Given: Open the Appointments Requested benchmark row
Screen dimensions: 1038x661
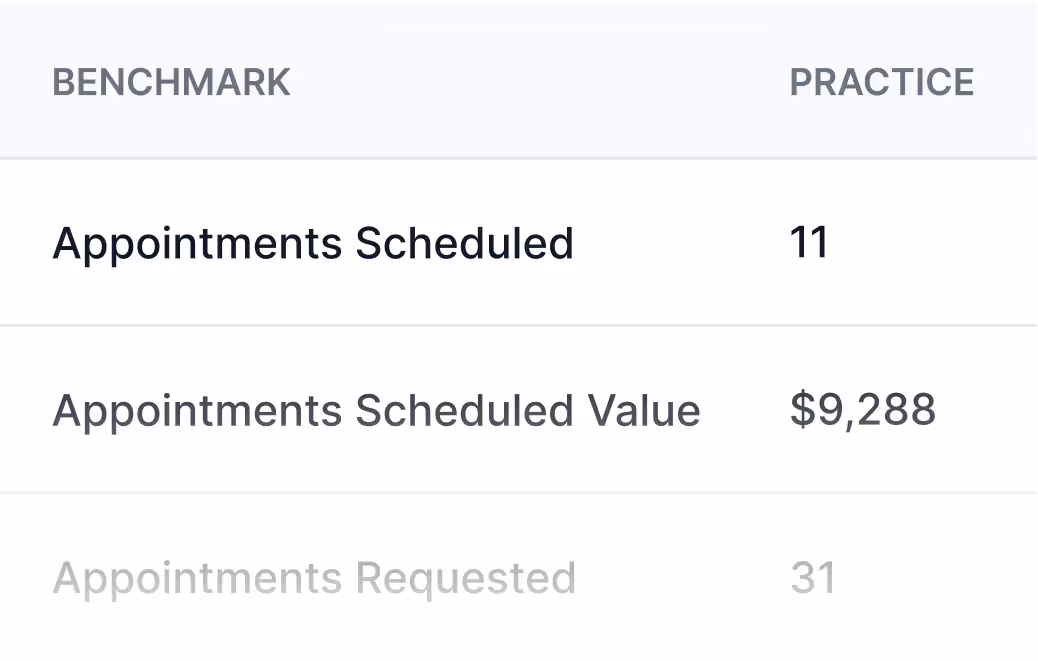Looking at the screenshot, I should click(x=518, y=577).
